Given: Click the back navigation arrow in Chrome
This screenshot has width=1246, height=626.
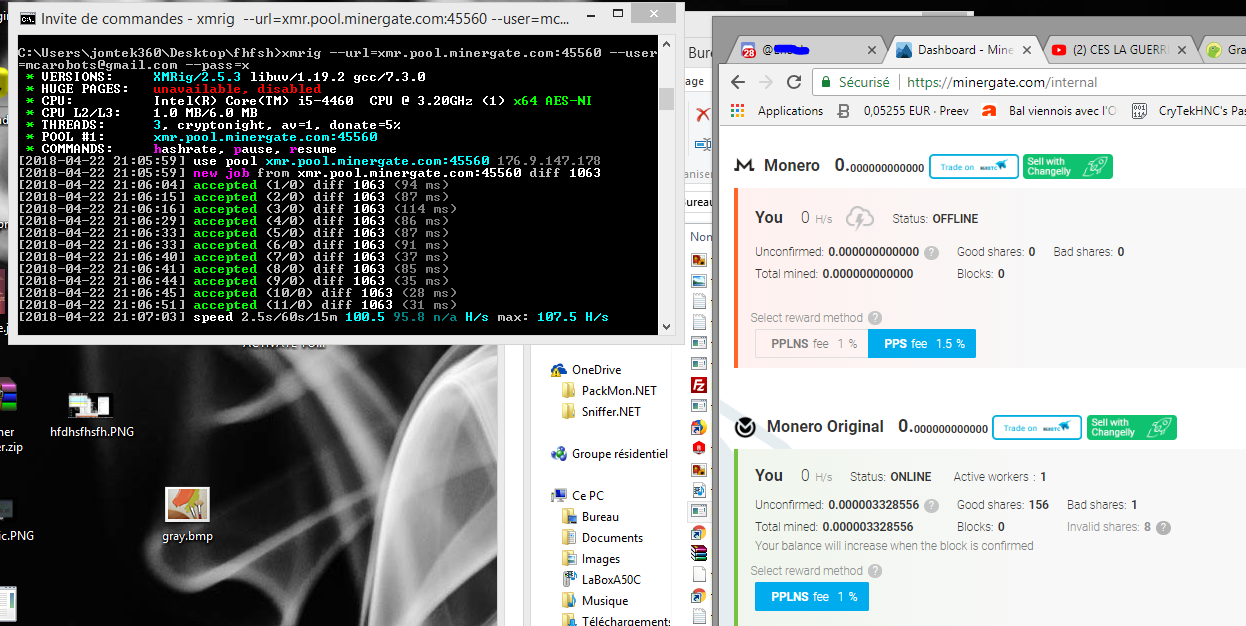Looking at the screenshot, I should coord(736,82).
